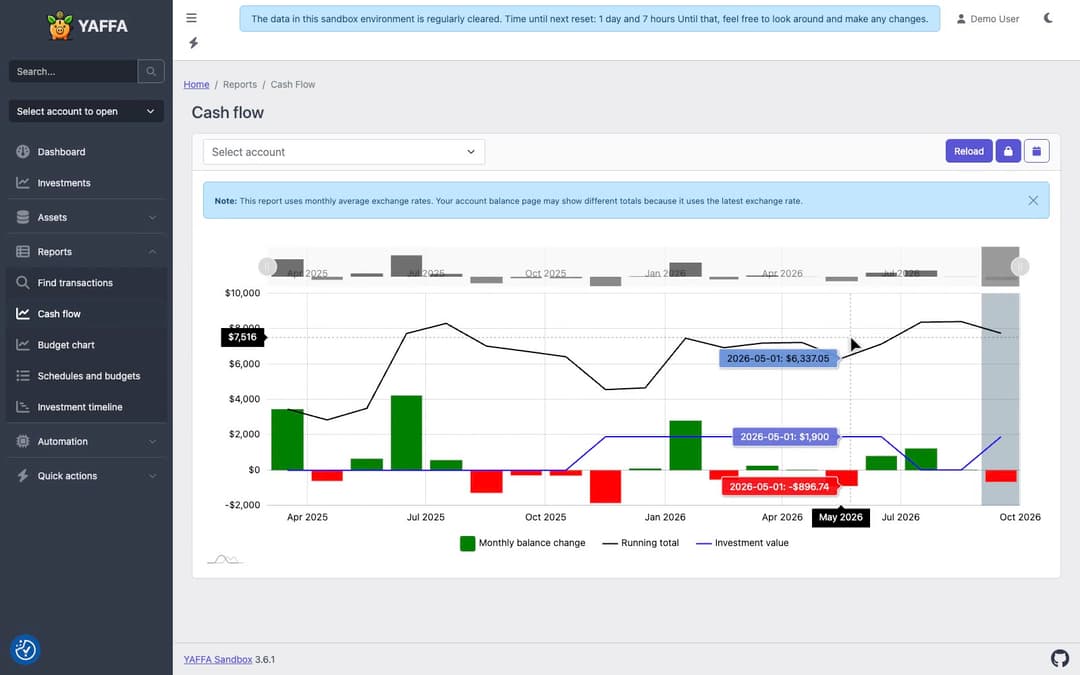1080x675 pixels.
Task: Click the Reload button
Action: click(x=968, y=152)
